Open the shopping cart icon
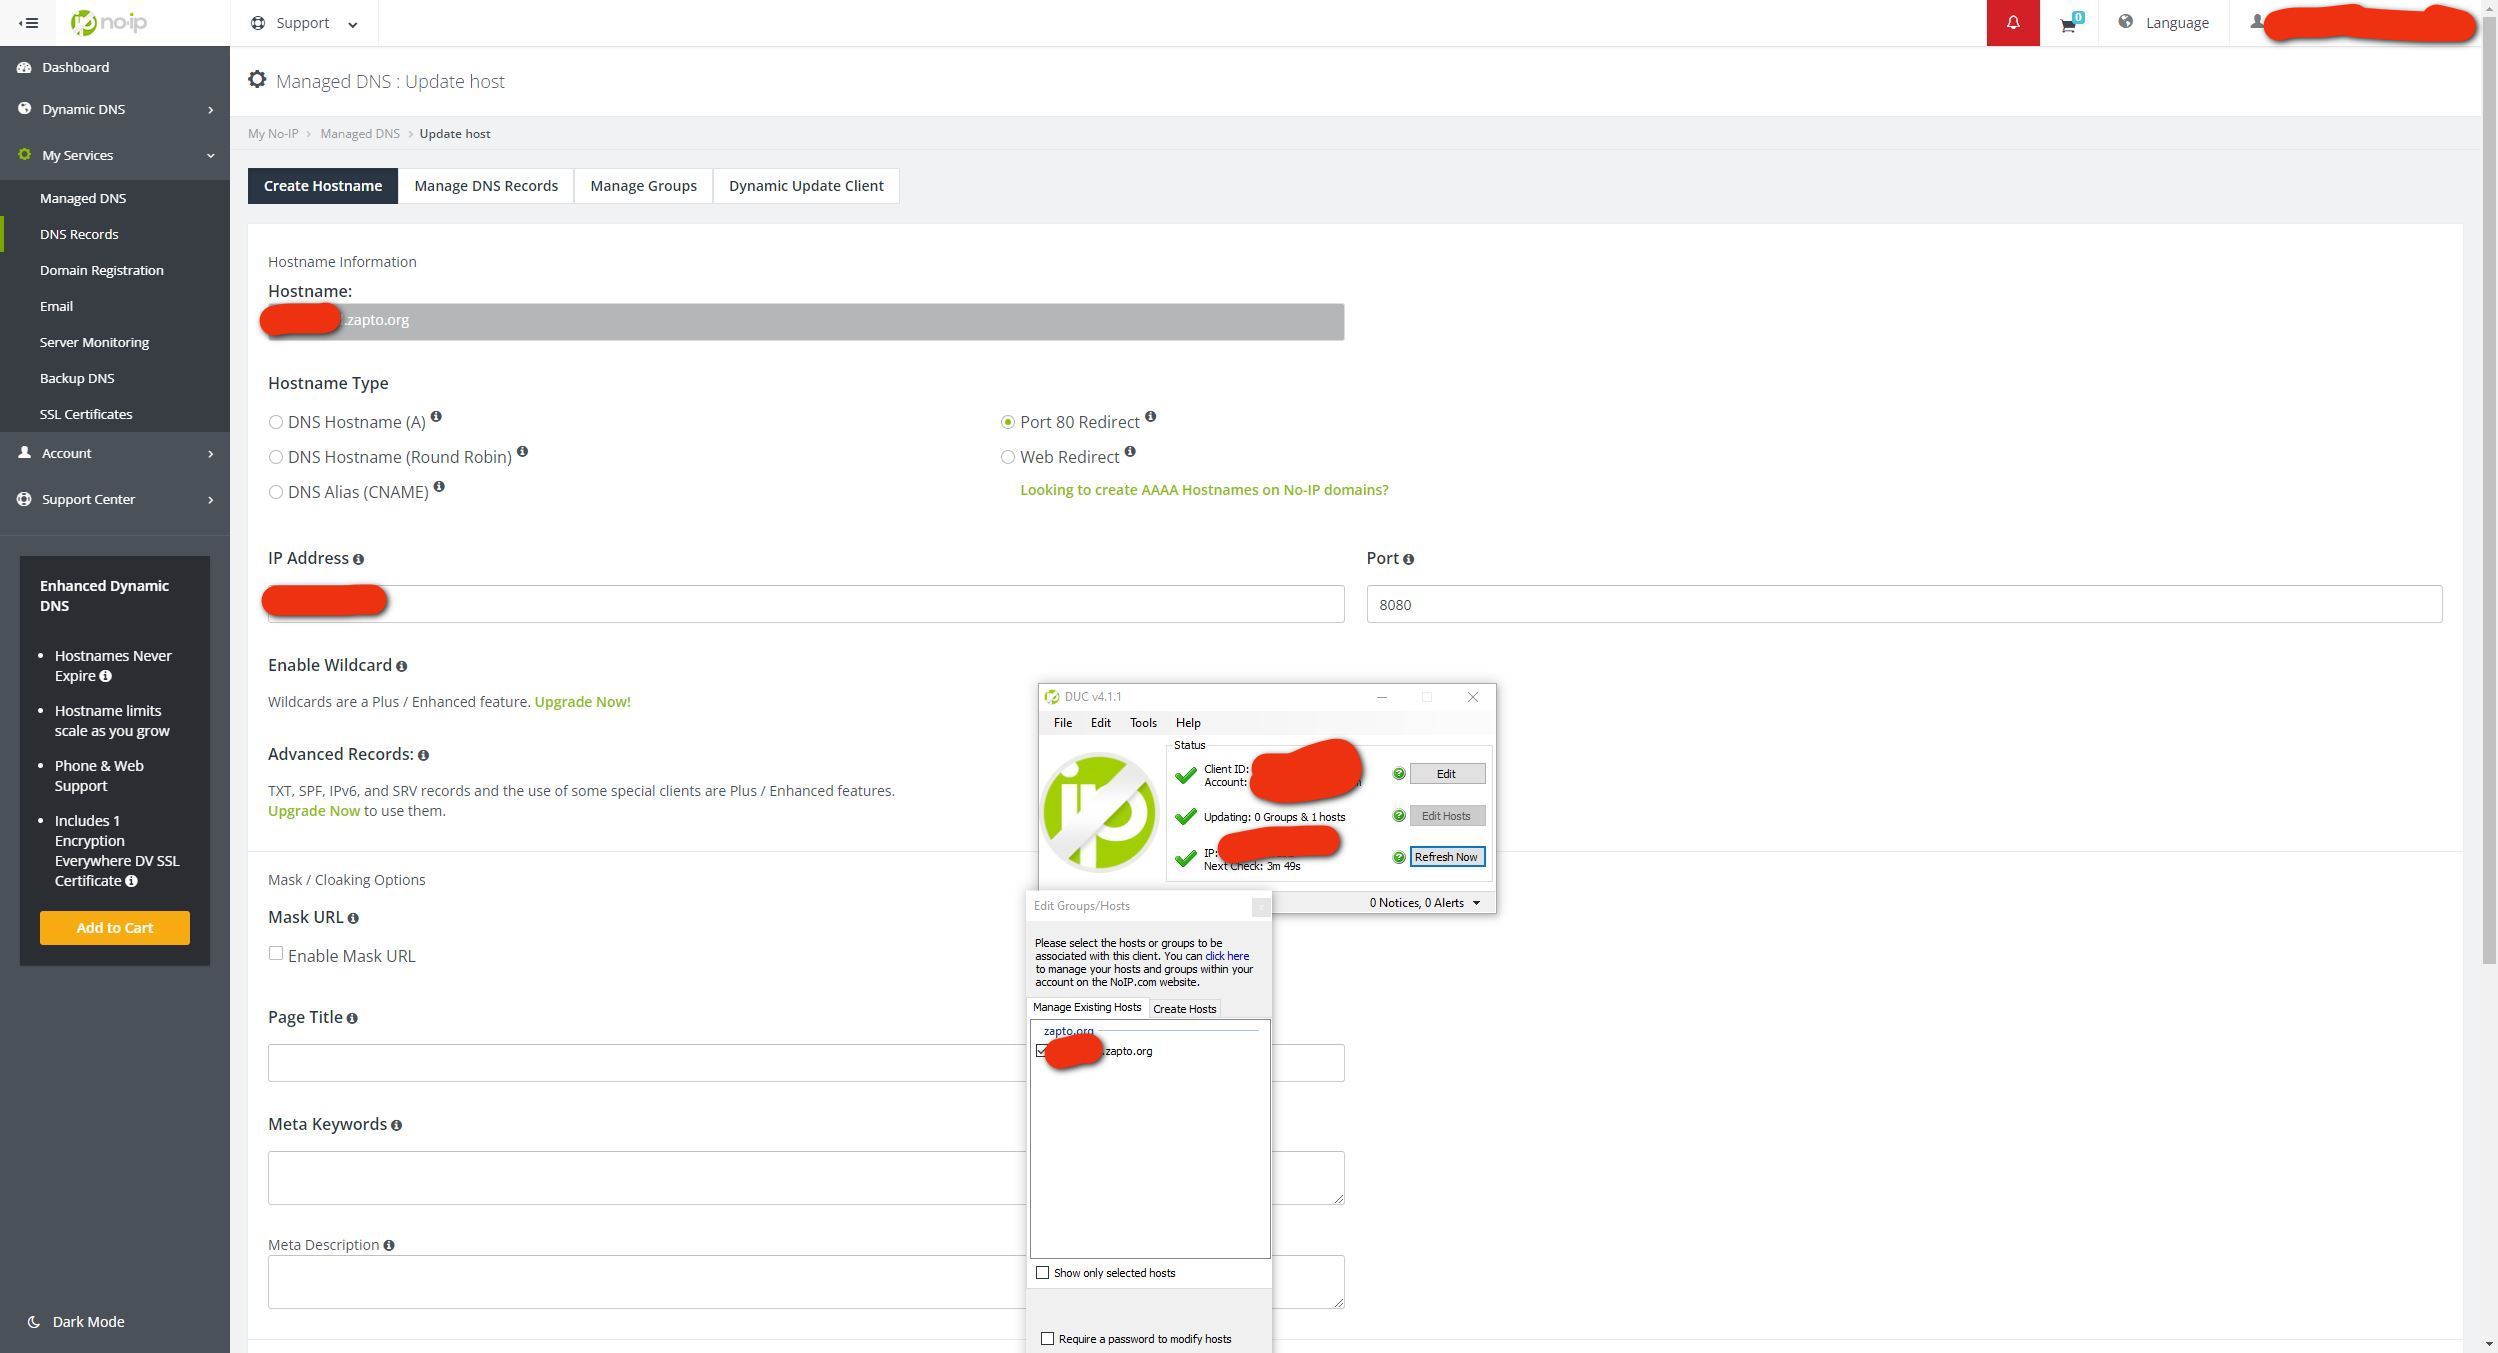 pyautogui.click(x=2068, y=24)
